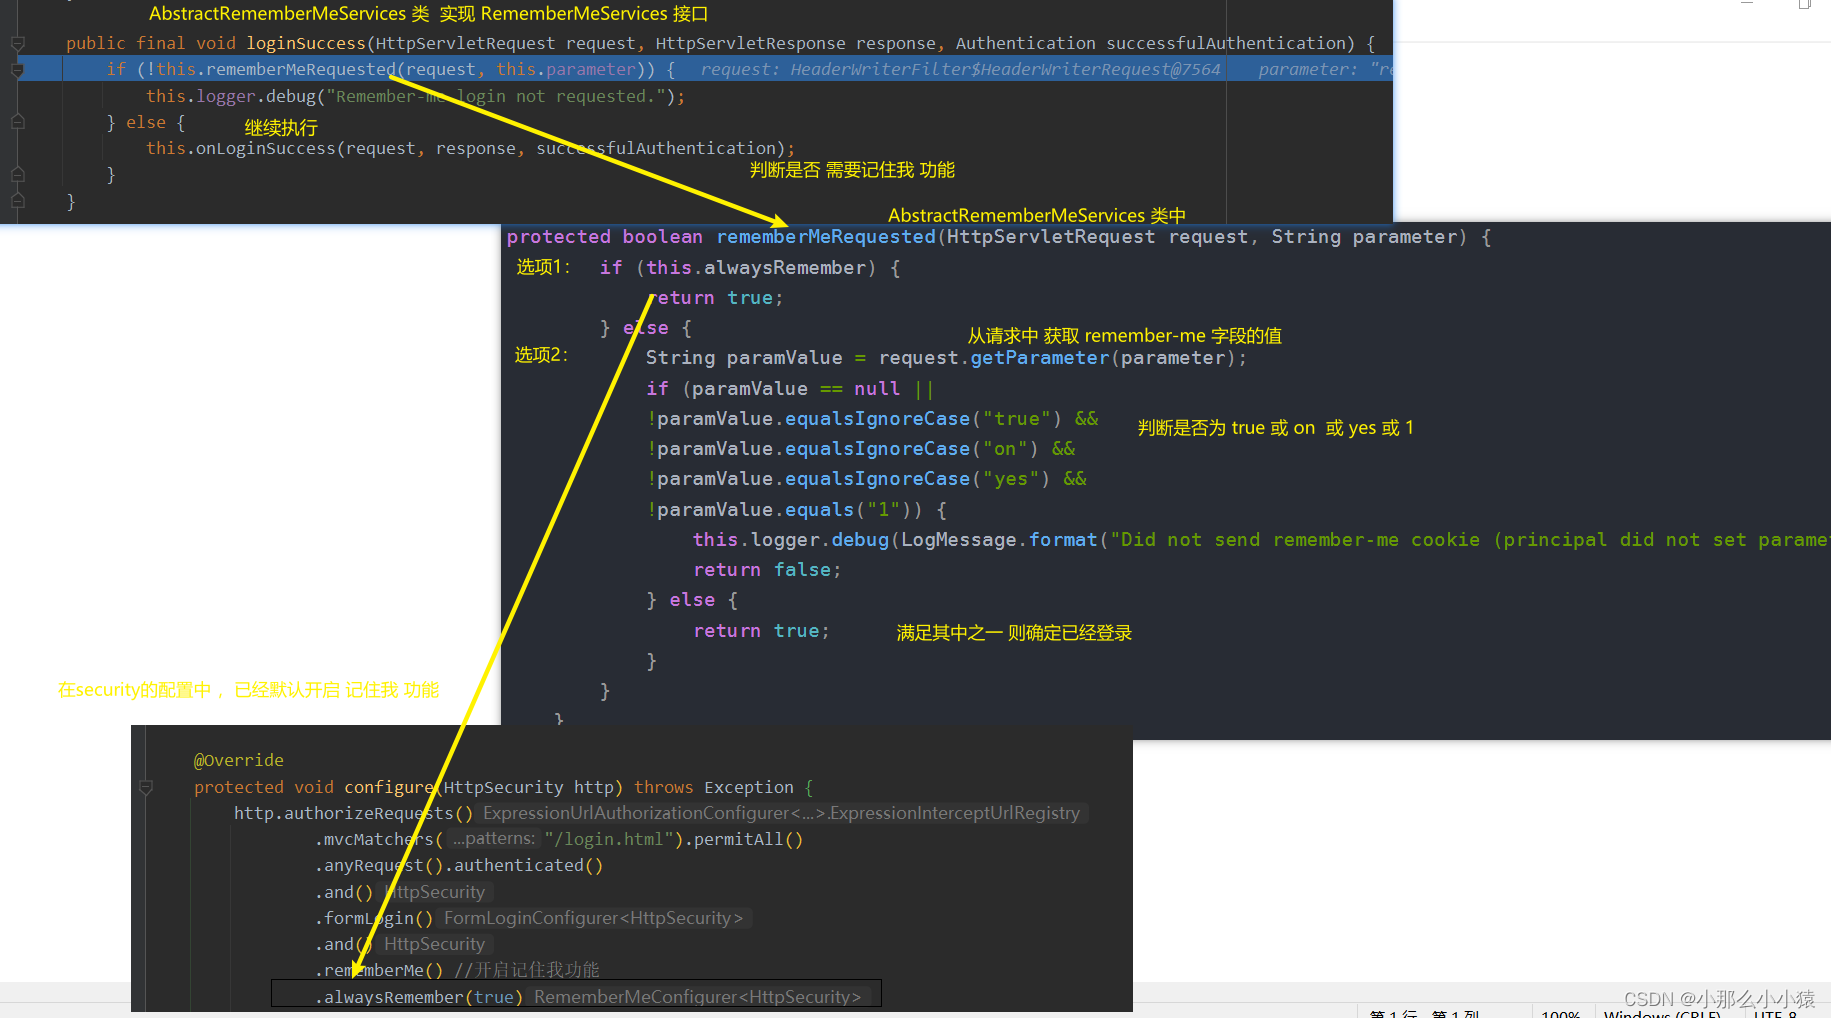The image size is (1831, 1018).
Task: Collapse the configure method fold marker
Action: click(x=146, y=788)
